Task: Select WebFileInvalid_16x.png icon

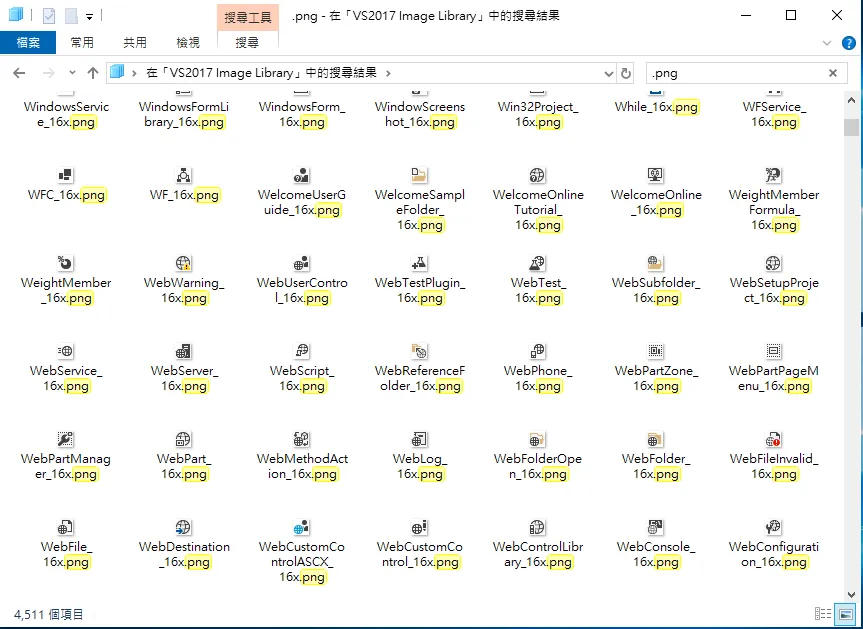Action: coord(773,440)
